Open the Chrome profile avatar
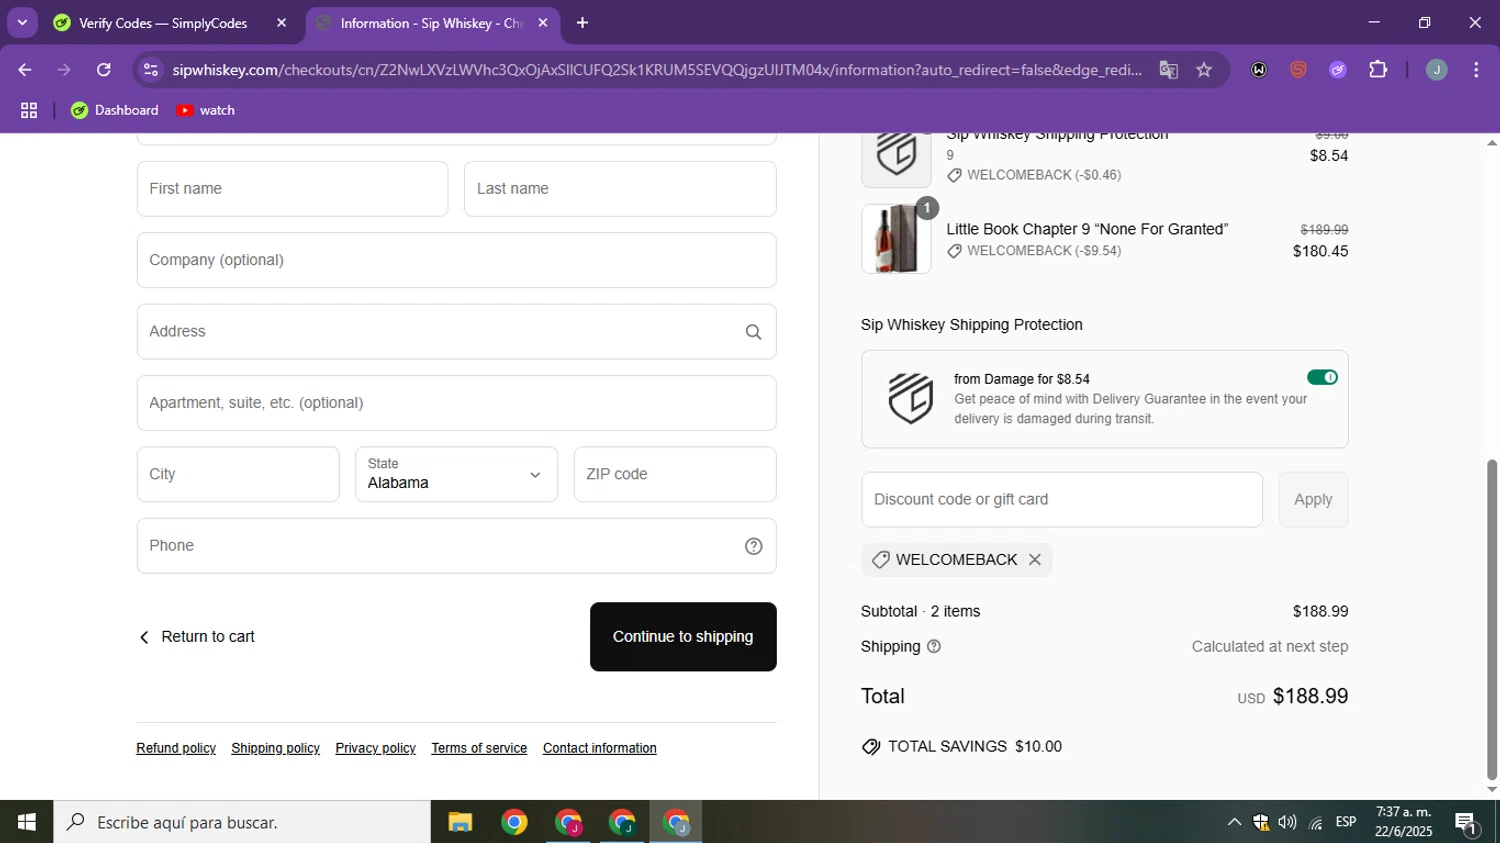This screenshot has width=1500, height=843. pos(1437,70)
